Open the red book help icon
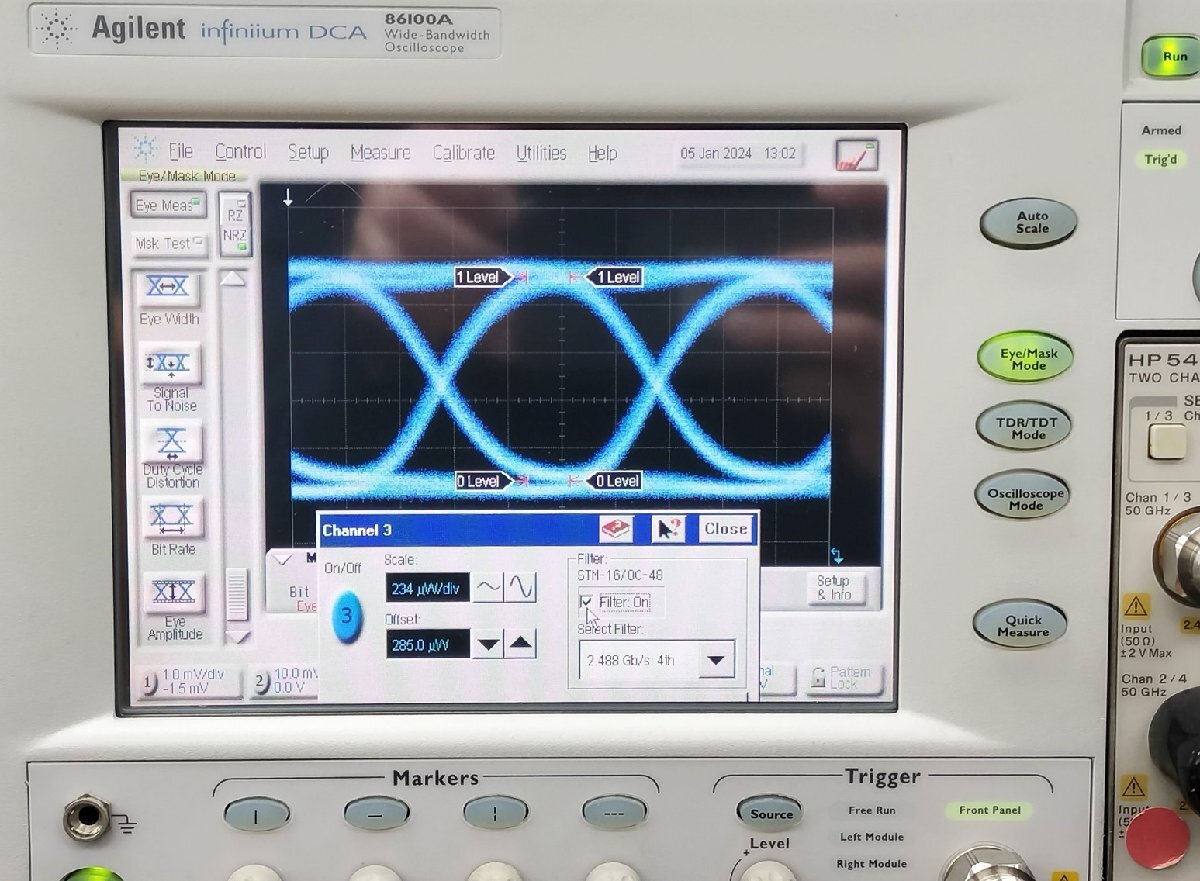Screen dimensions: 1200x881 point(616,529)
